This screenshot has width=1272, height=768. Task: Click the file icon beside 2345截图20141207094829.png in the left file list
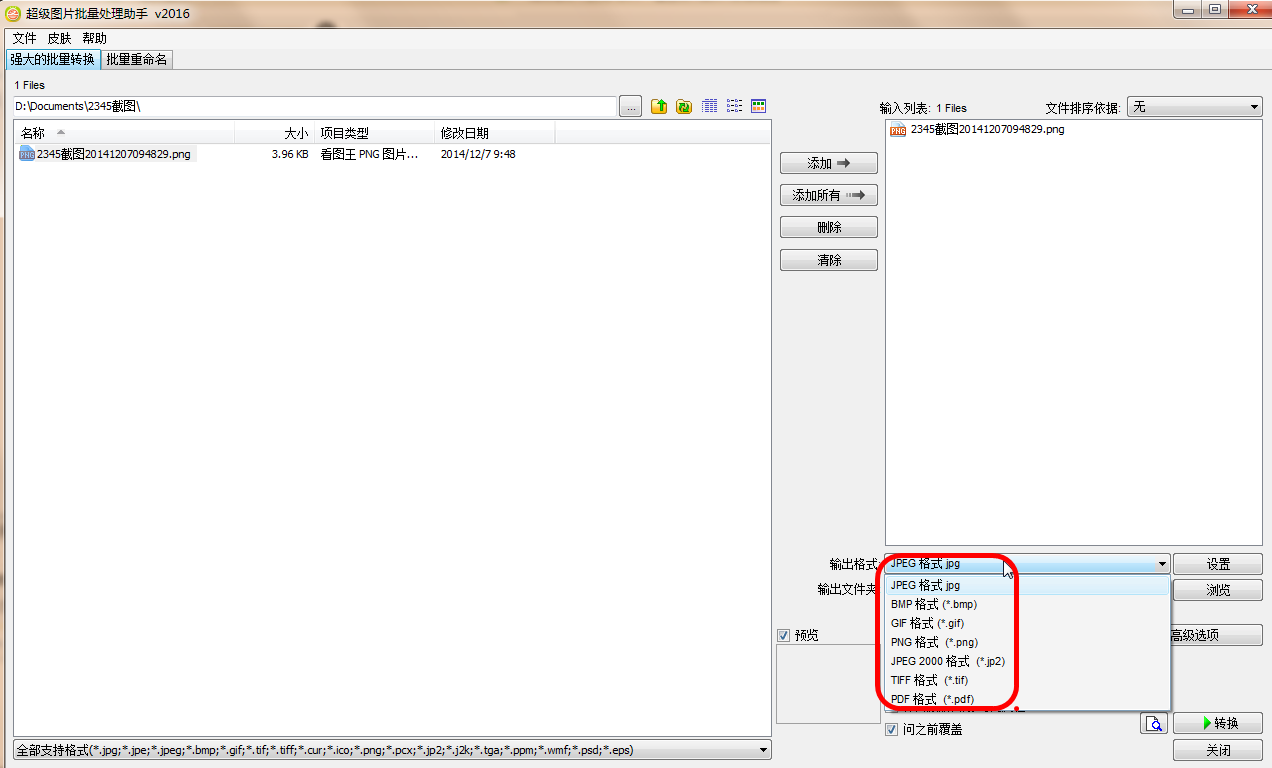coord(27,154)
